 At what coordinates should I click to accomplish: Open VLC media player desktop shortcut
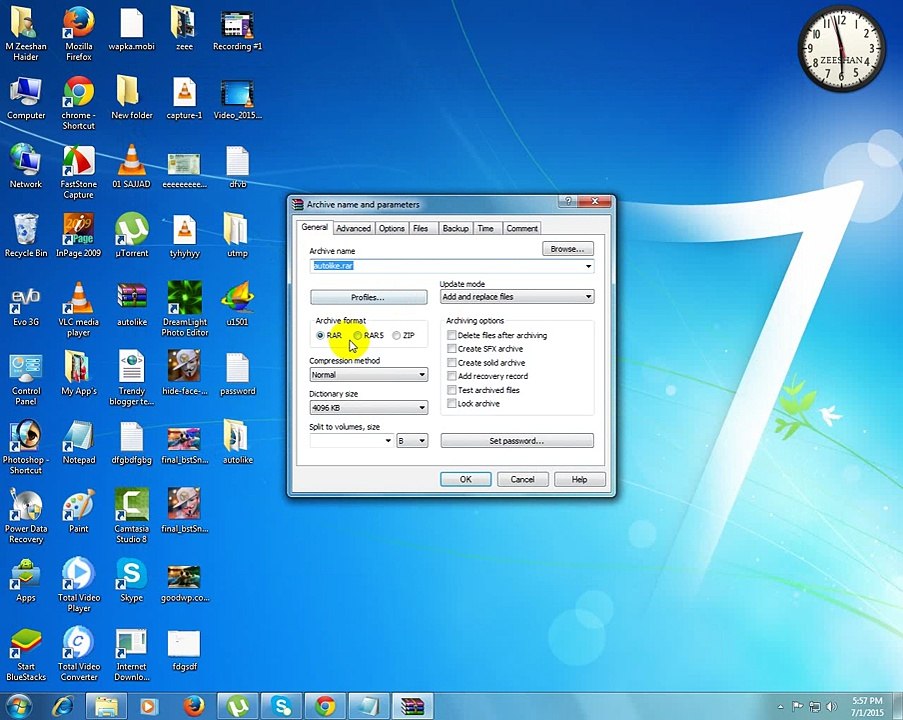[79, 309]
